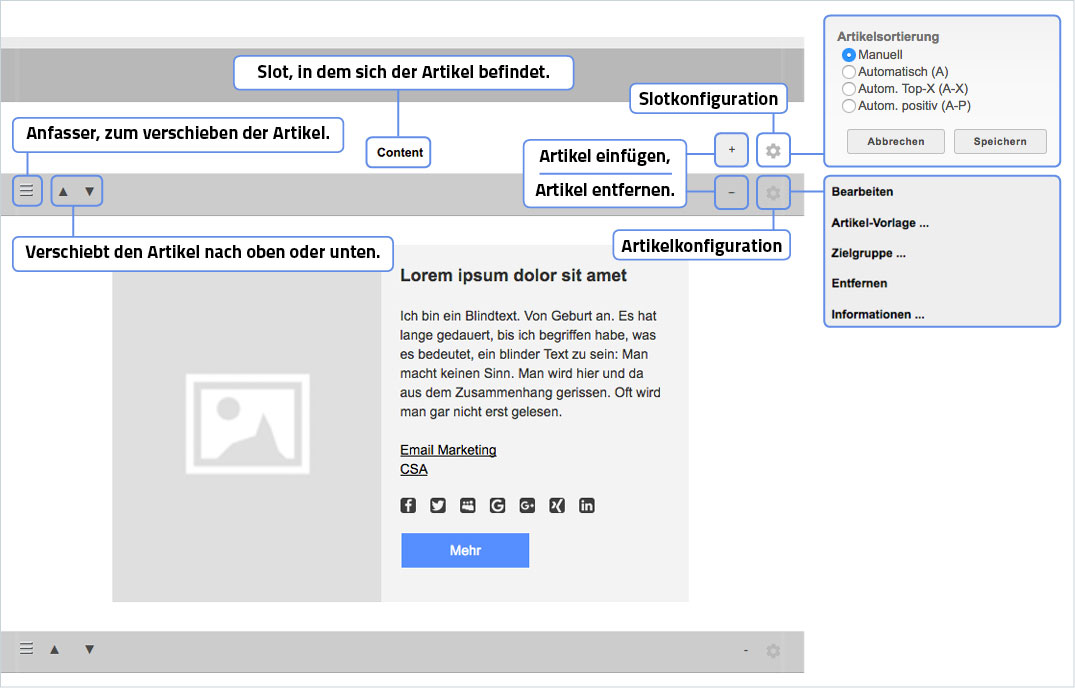
Task: Choose Autom. positiv (A-P) sorting
Action: pos(849,105)
